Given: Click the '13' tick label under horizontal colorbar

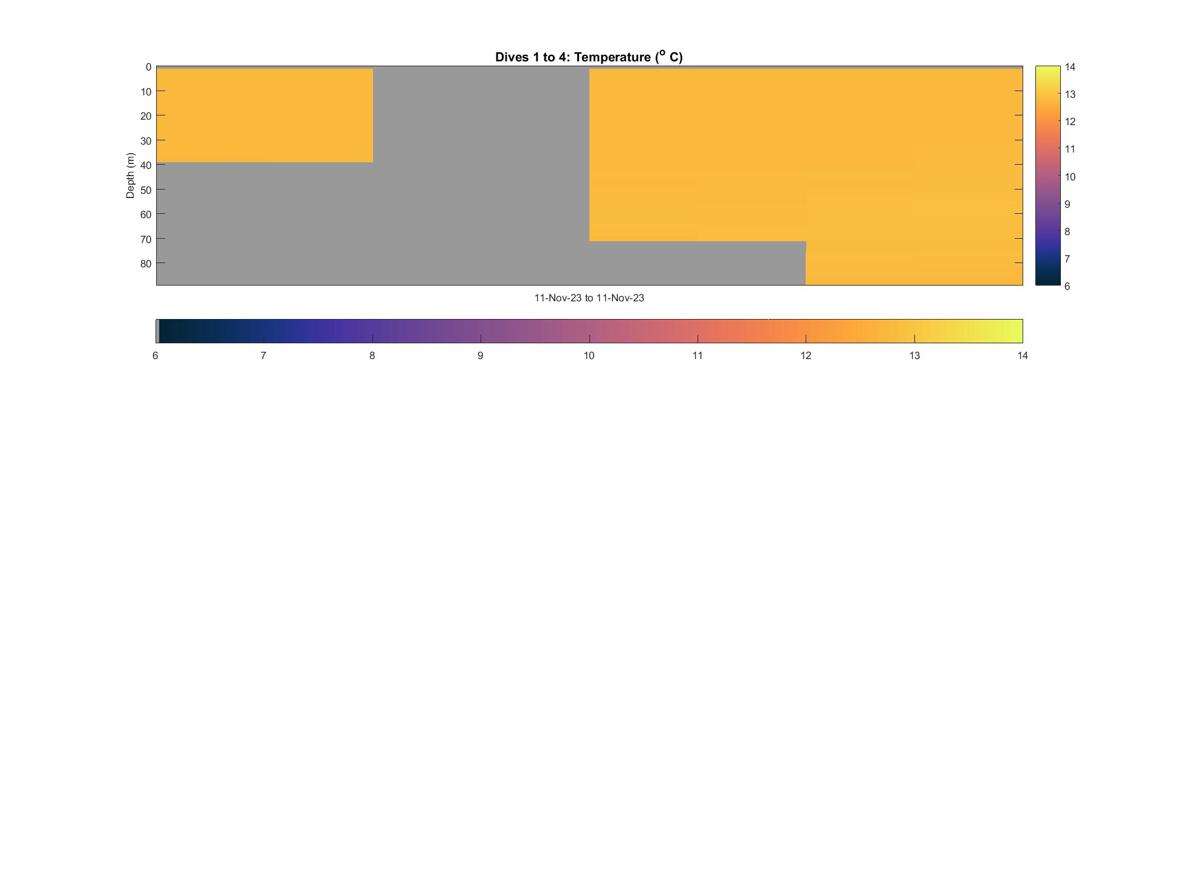Looking at the screenshot, I should (x=914, y=355).
